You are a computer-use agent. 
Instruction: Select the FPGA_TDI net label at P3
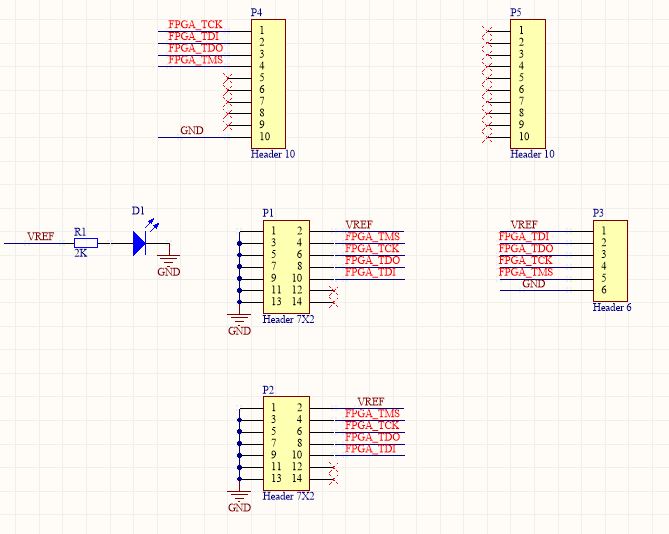[x=524, y=237]
